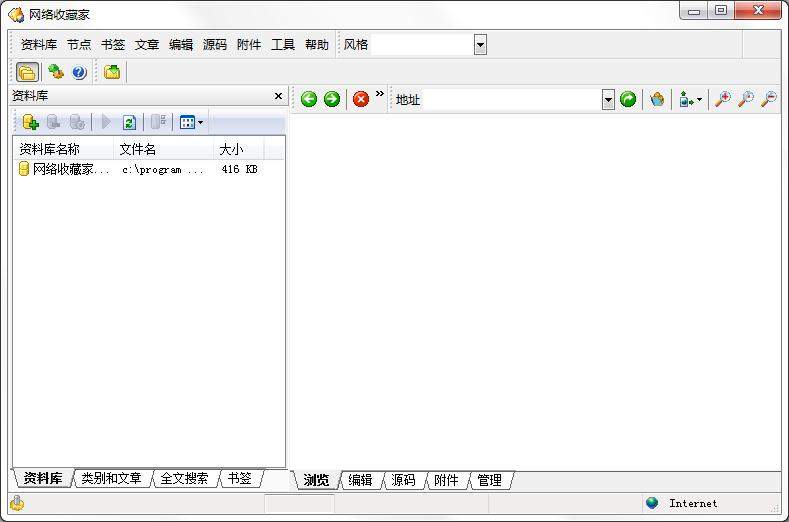Viewport: 789px width, 522px height.
Task: Click the green back navigation arrow
Action: click(x=309, y=99)
